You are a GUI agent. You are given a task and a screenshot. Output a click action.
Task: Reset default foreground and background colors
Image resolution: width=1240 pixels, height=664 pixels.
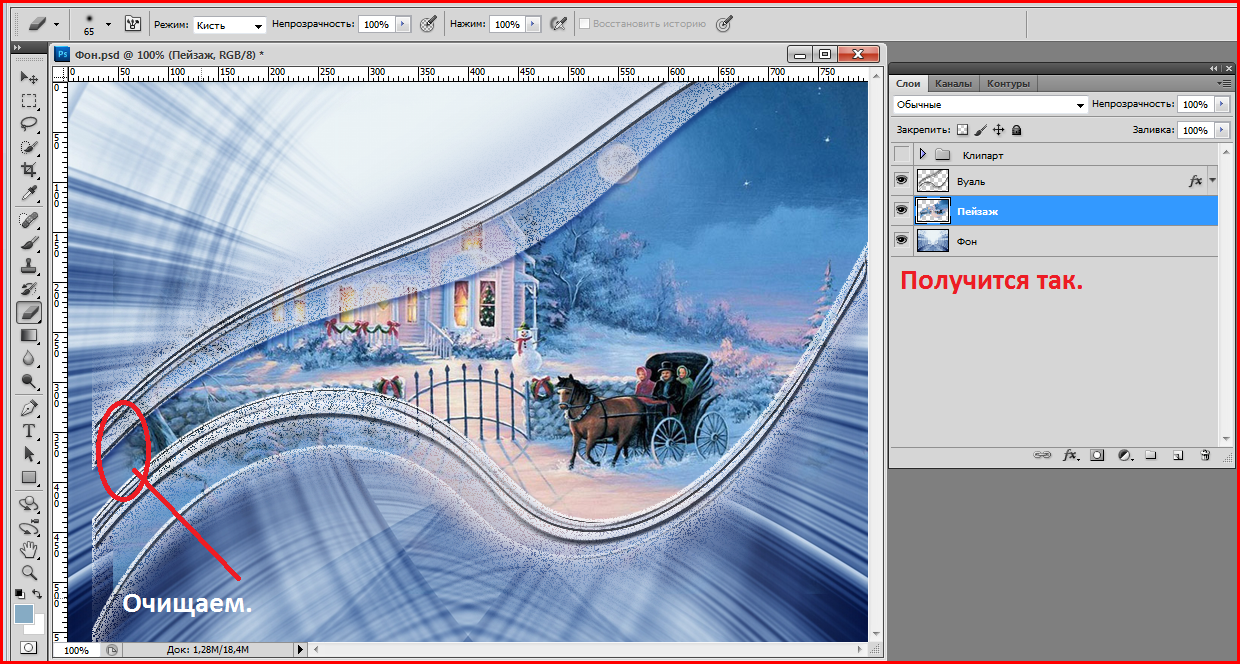pyautogui.click(x=20, y=595)
